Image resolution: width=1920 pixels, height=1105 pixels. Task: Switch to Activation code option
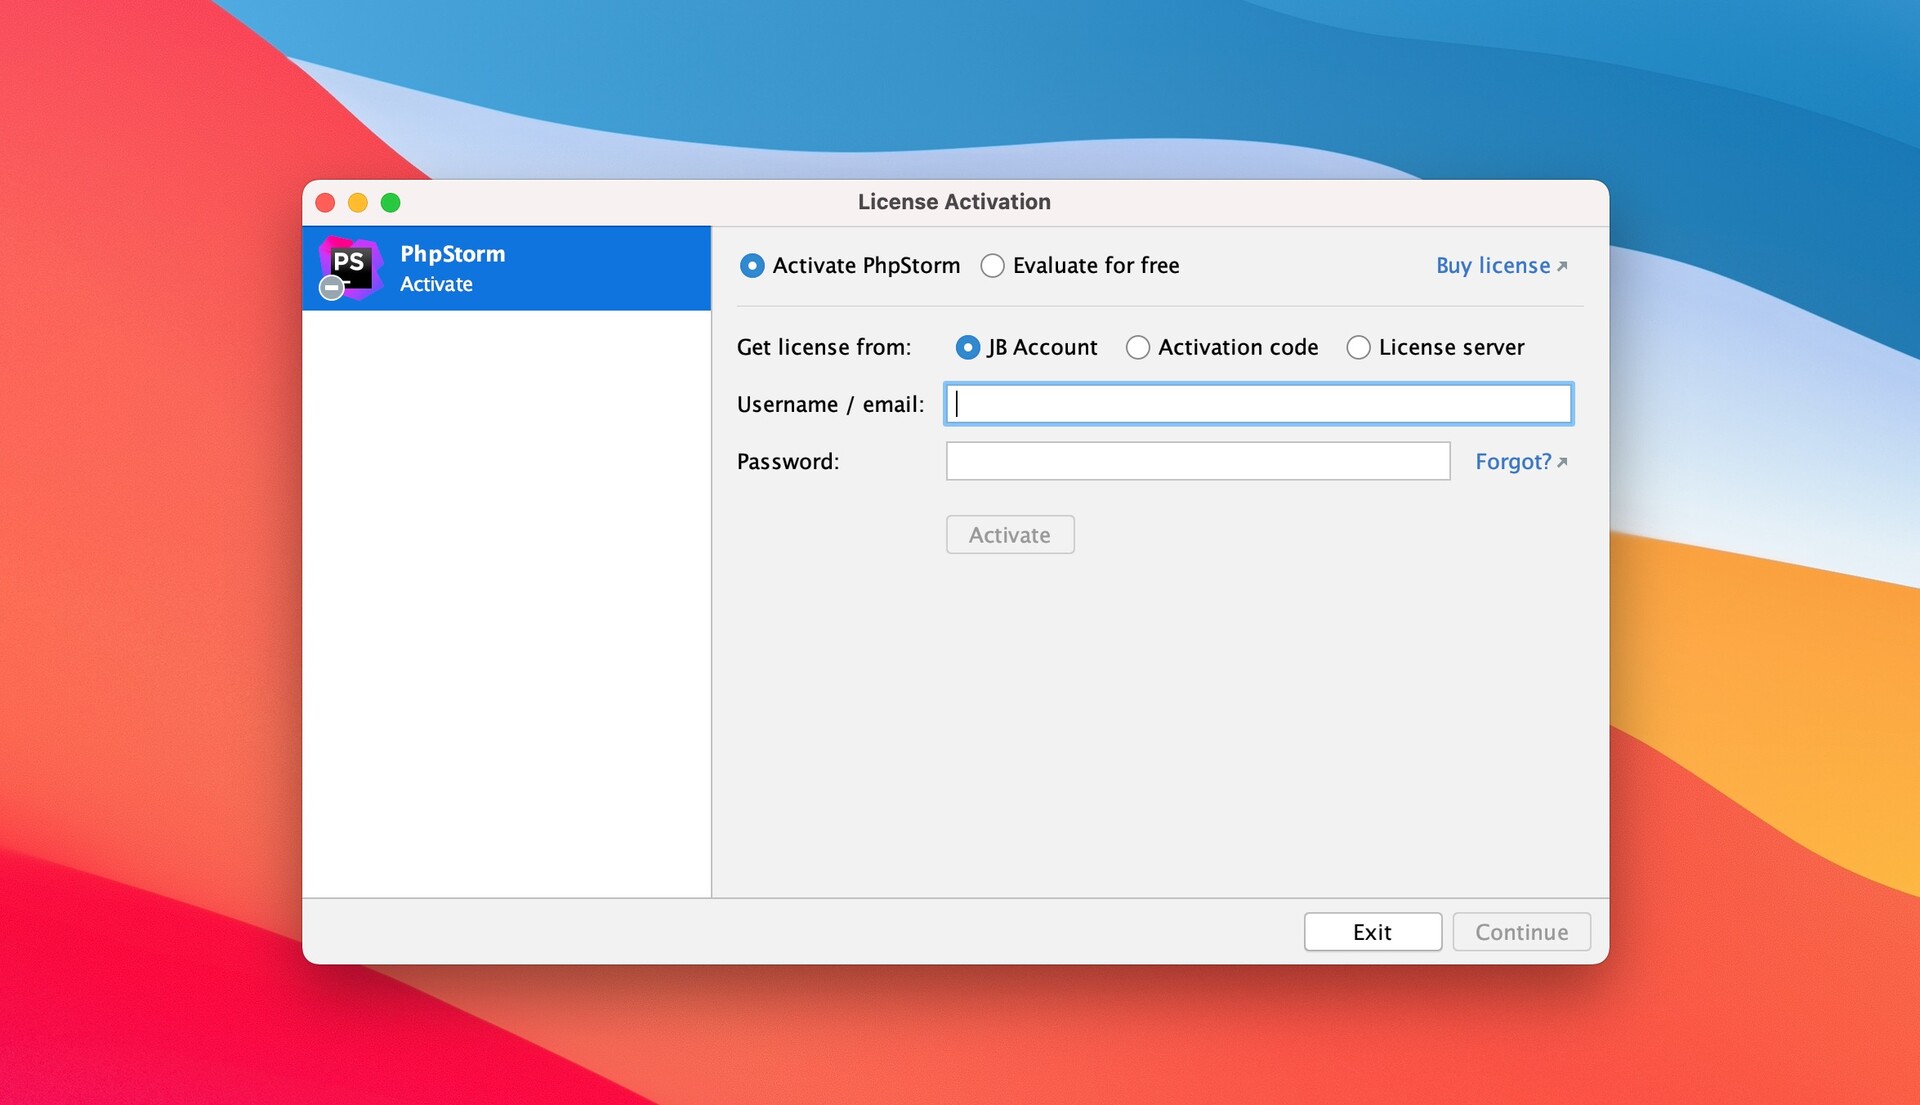[x=1137, y=347]
